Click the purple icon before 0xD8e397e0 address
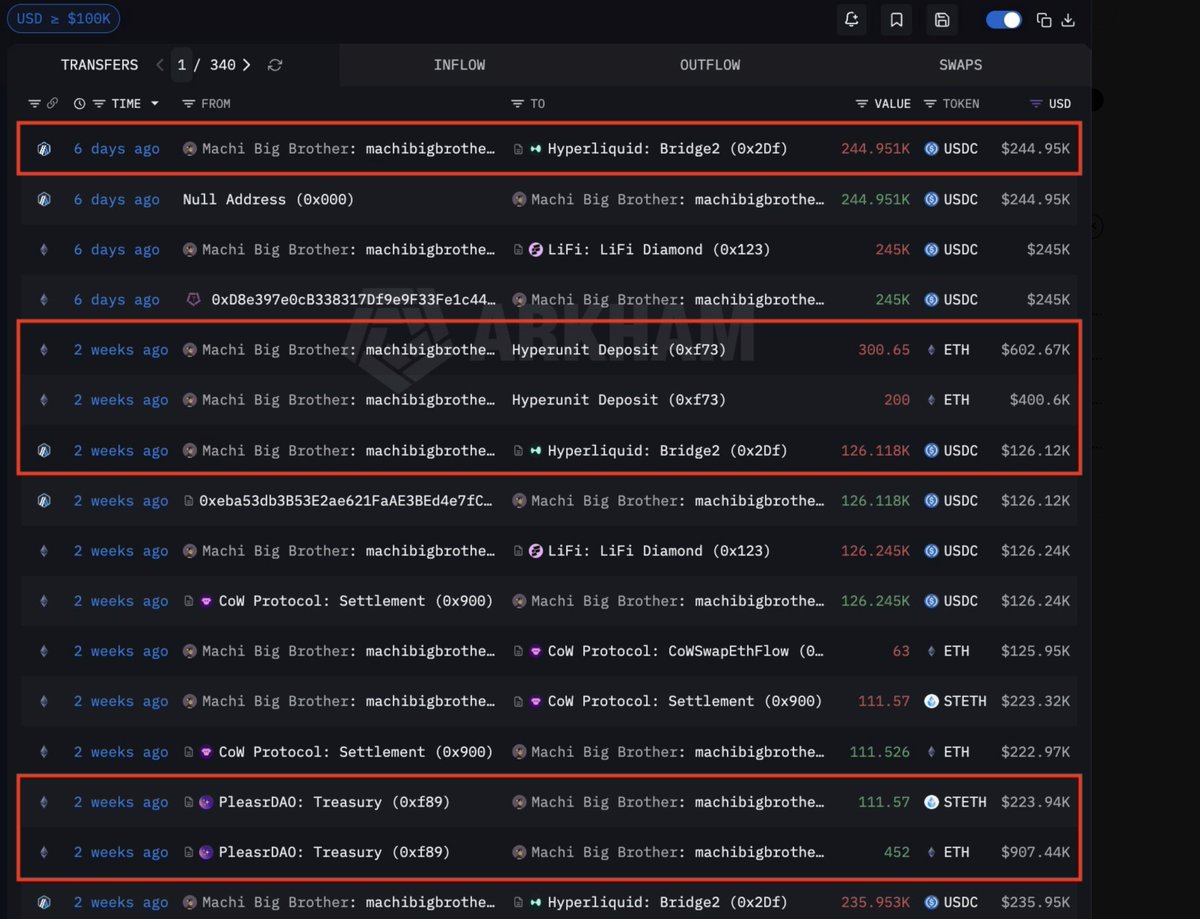 (x=193, y=300)
